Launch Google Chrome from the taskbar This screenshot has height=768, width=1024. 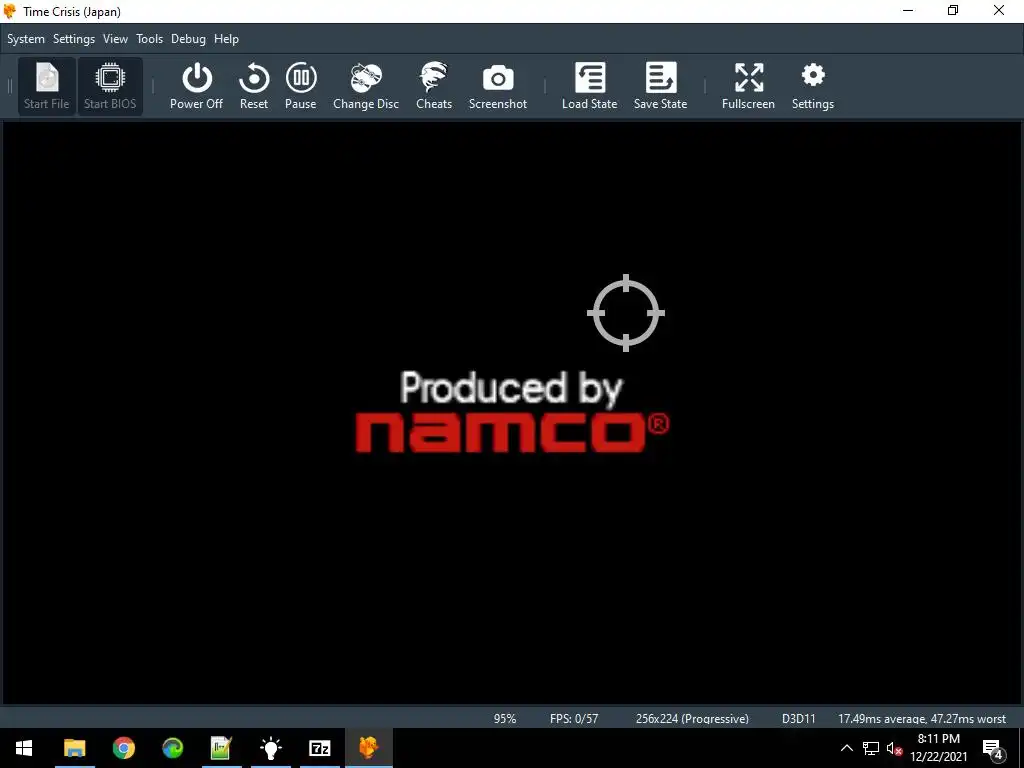point(123,748)
